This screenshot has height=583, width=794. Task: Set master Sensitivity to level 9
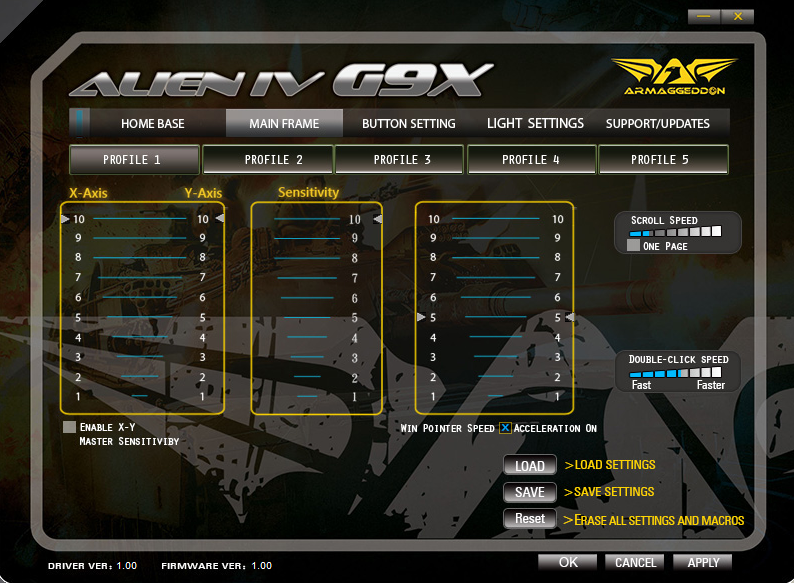point(354,238)
